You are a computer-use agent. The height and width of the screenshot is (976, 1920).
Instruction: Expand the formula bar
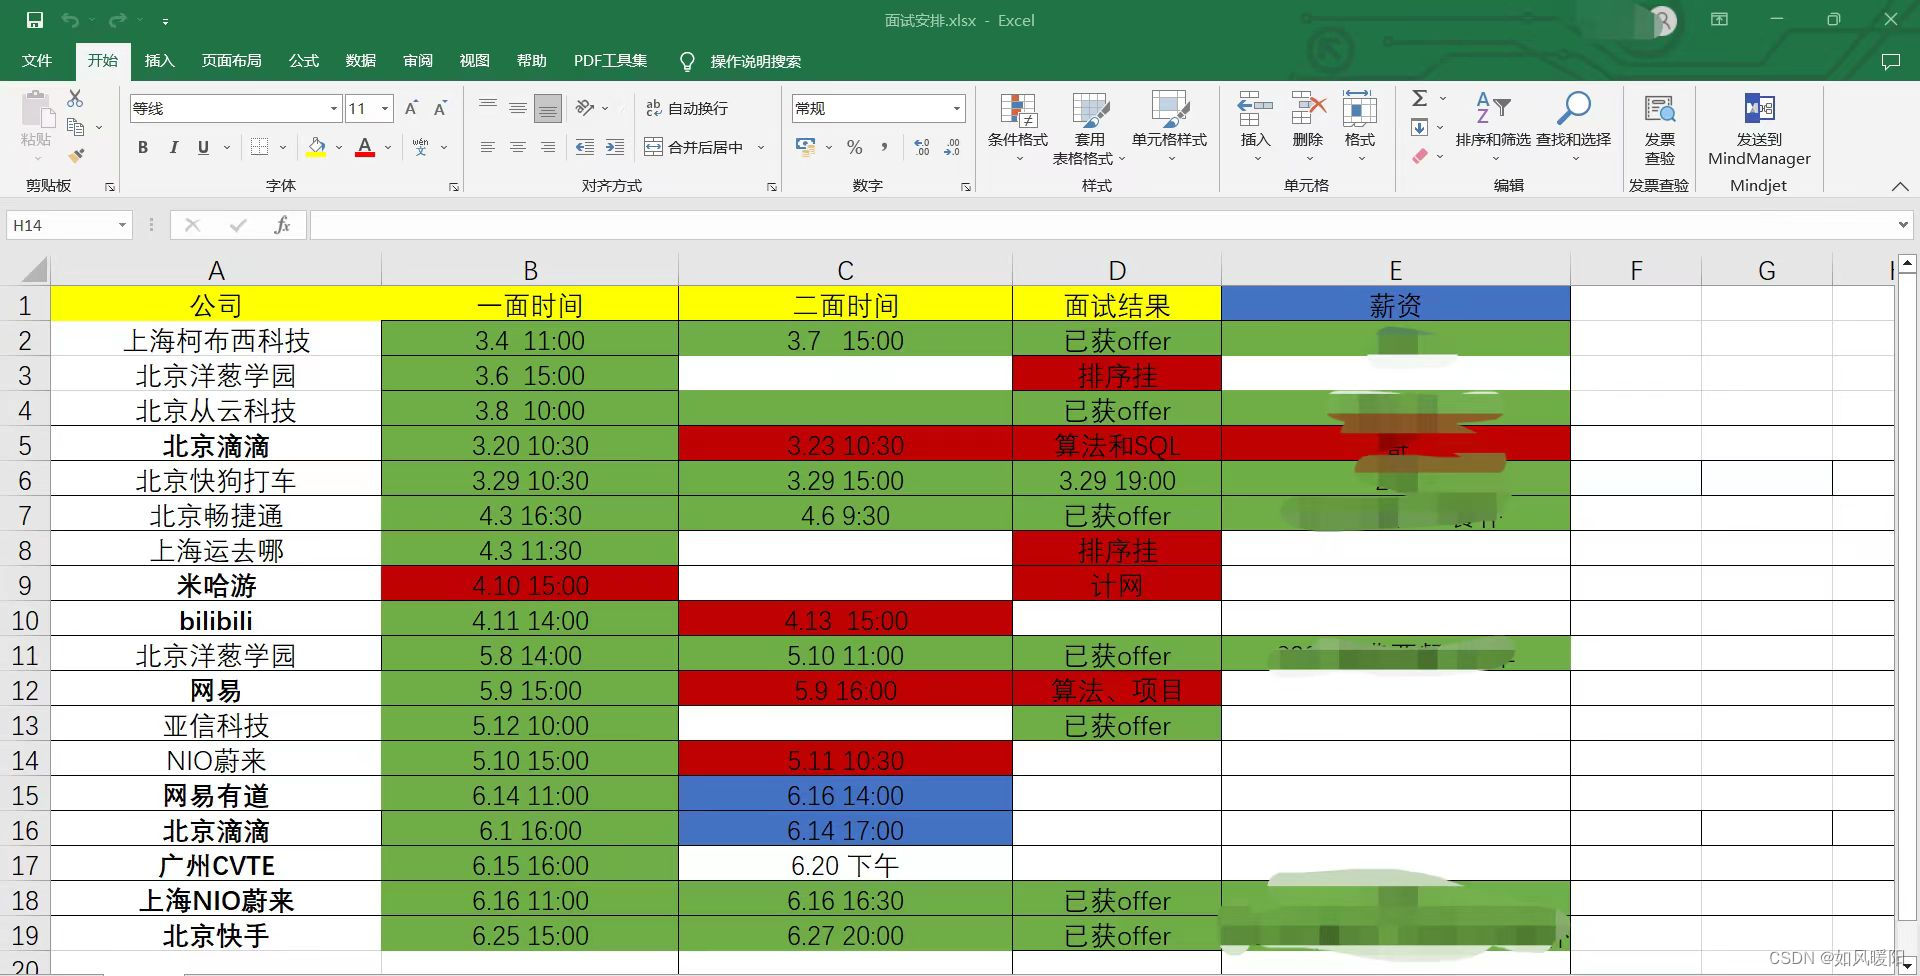(x=1903, y=225)
